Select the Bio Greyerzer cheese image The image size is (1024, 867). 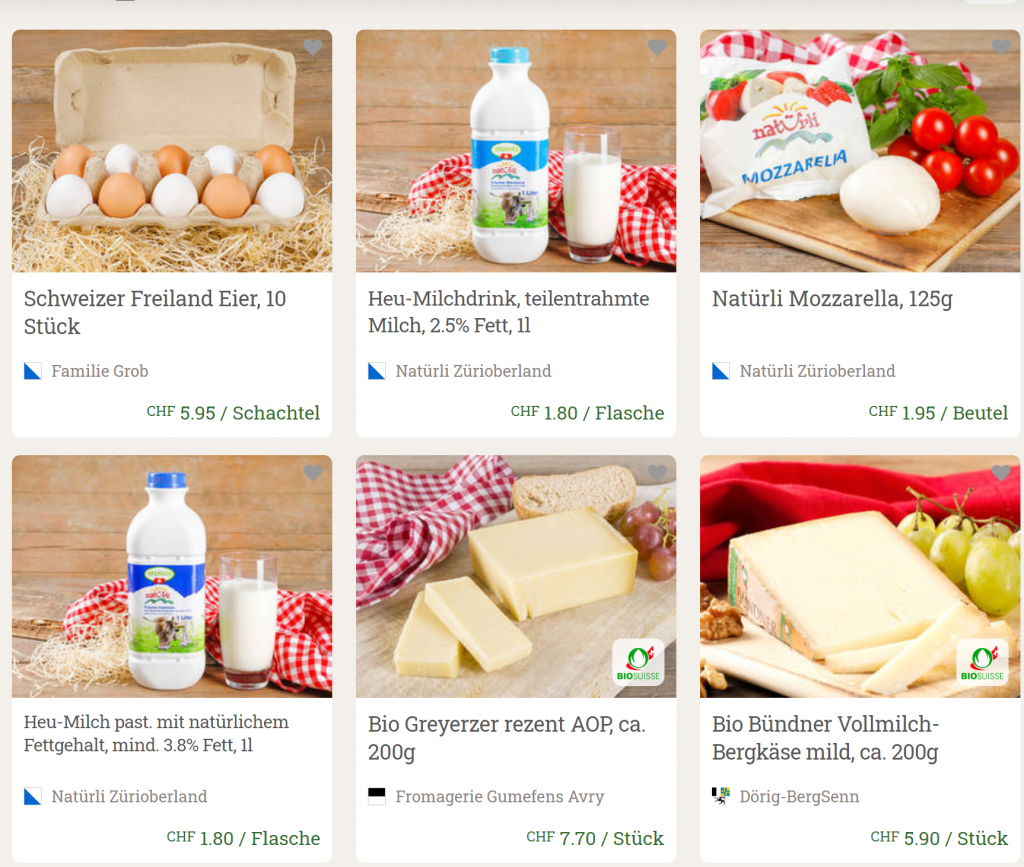tap(516, 576)
